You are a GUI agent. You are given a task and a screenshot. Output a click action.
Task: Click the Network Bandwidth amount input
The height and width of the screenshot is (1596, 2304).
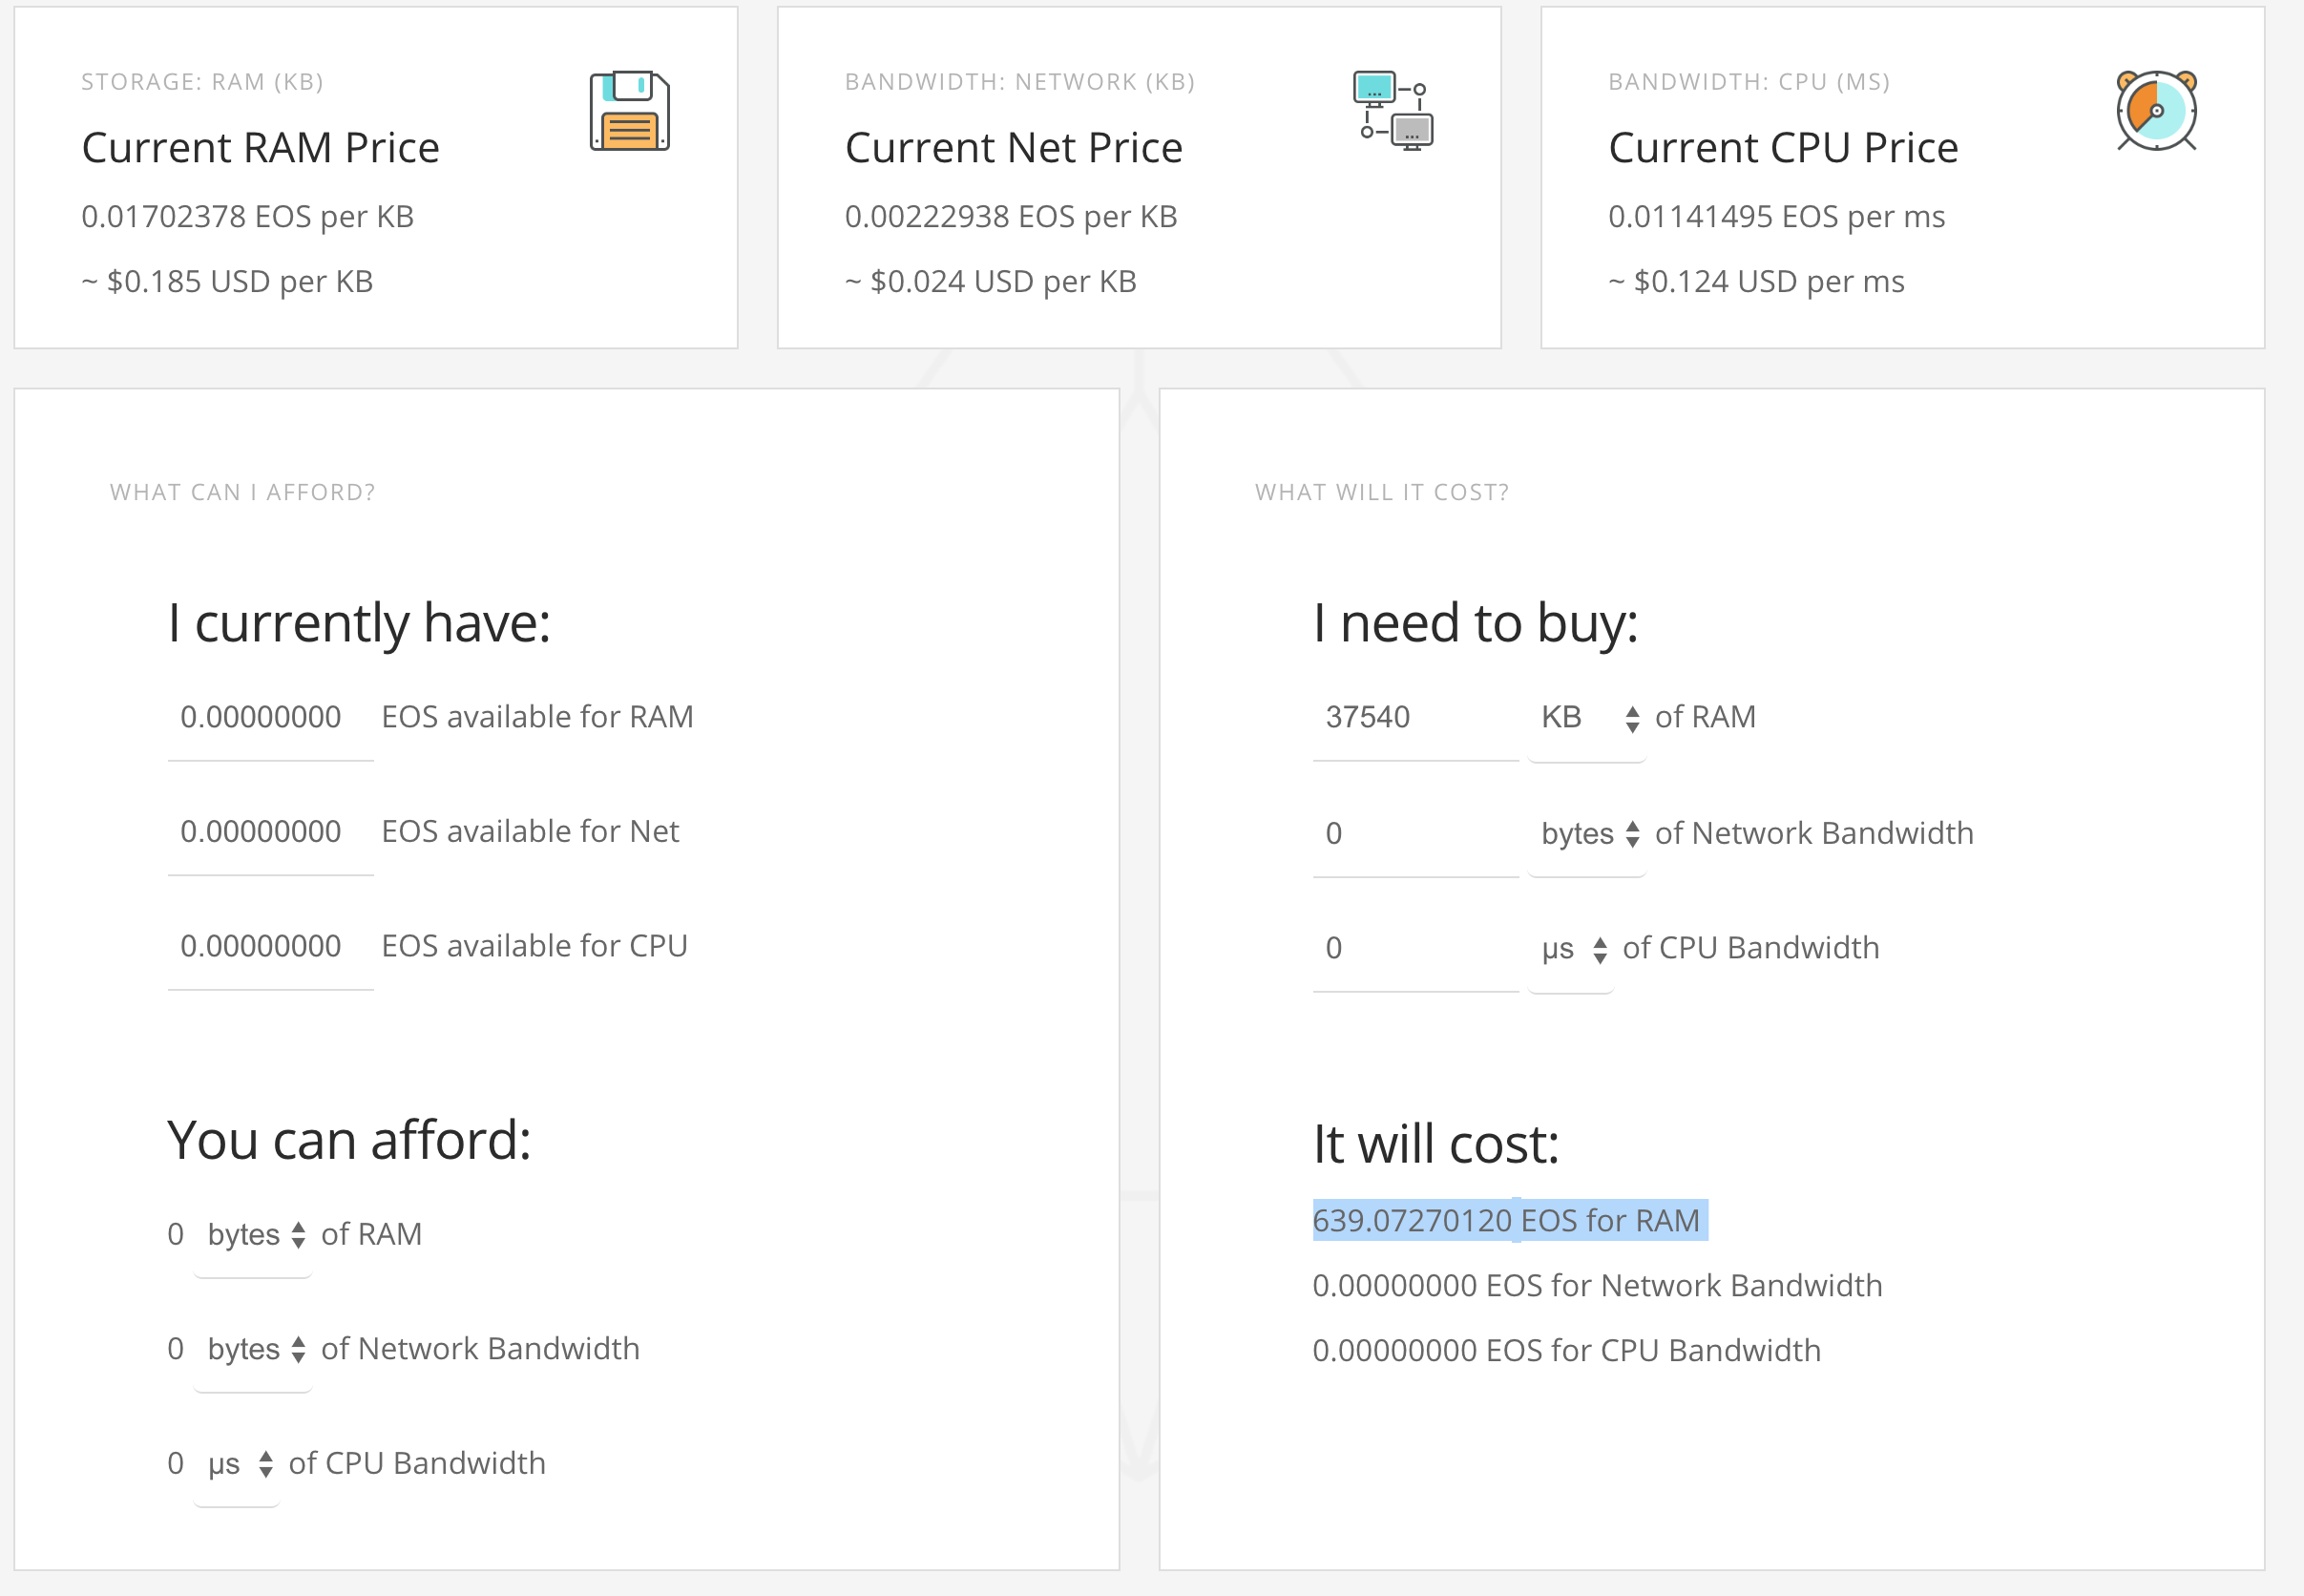pos(1414,834)
